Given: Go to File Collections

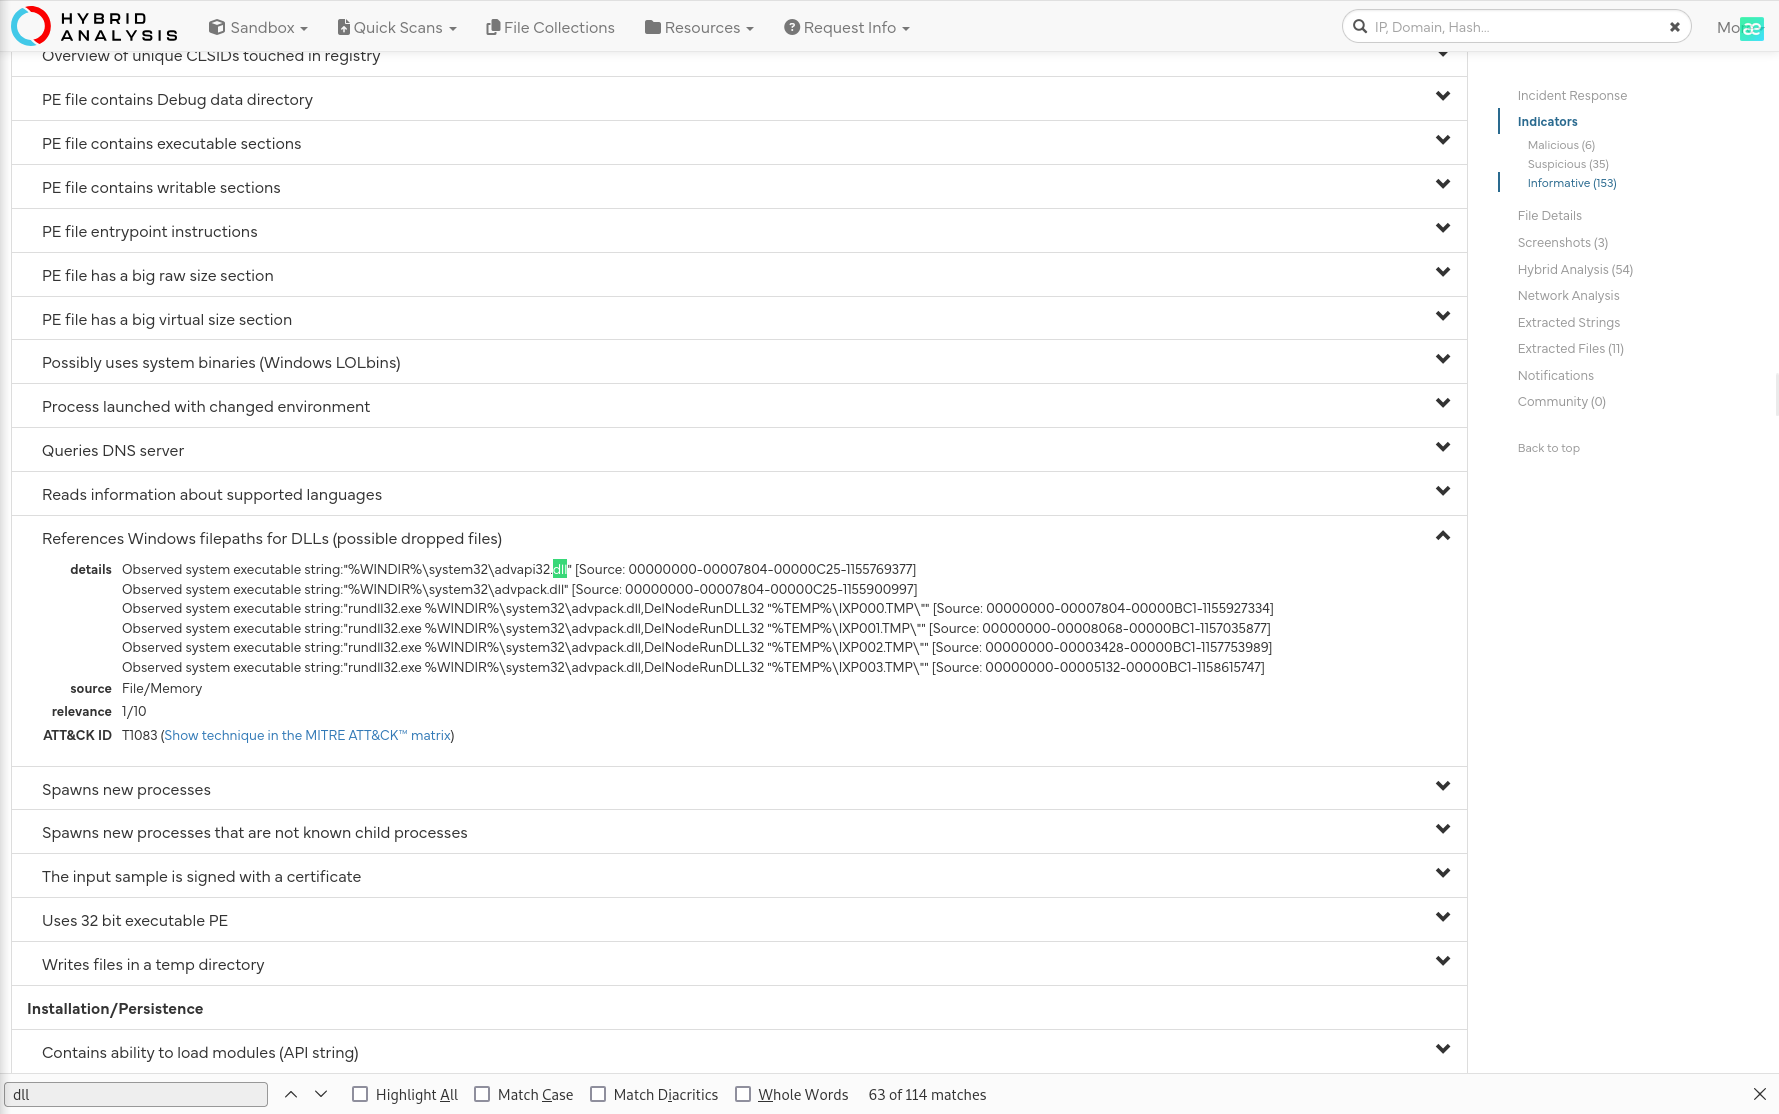Looking at the screenshot, I should tap(550, 27).
